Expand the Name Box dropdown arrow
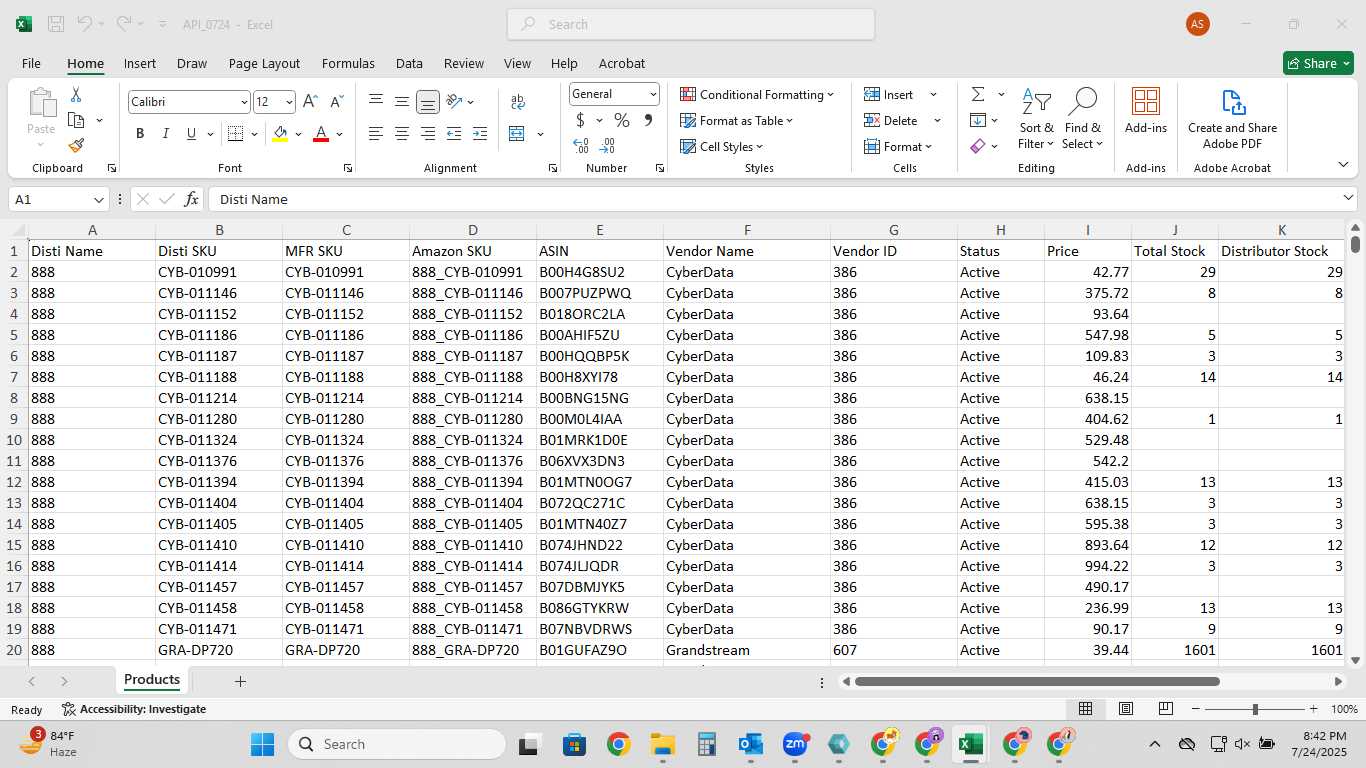The width and height of the screenshot is (1366, 768). [98, 199]
